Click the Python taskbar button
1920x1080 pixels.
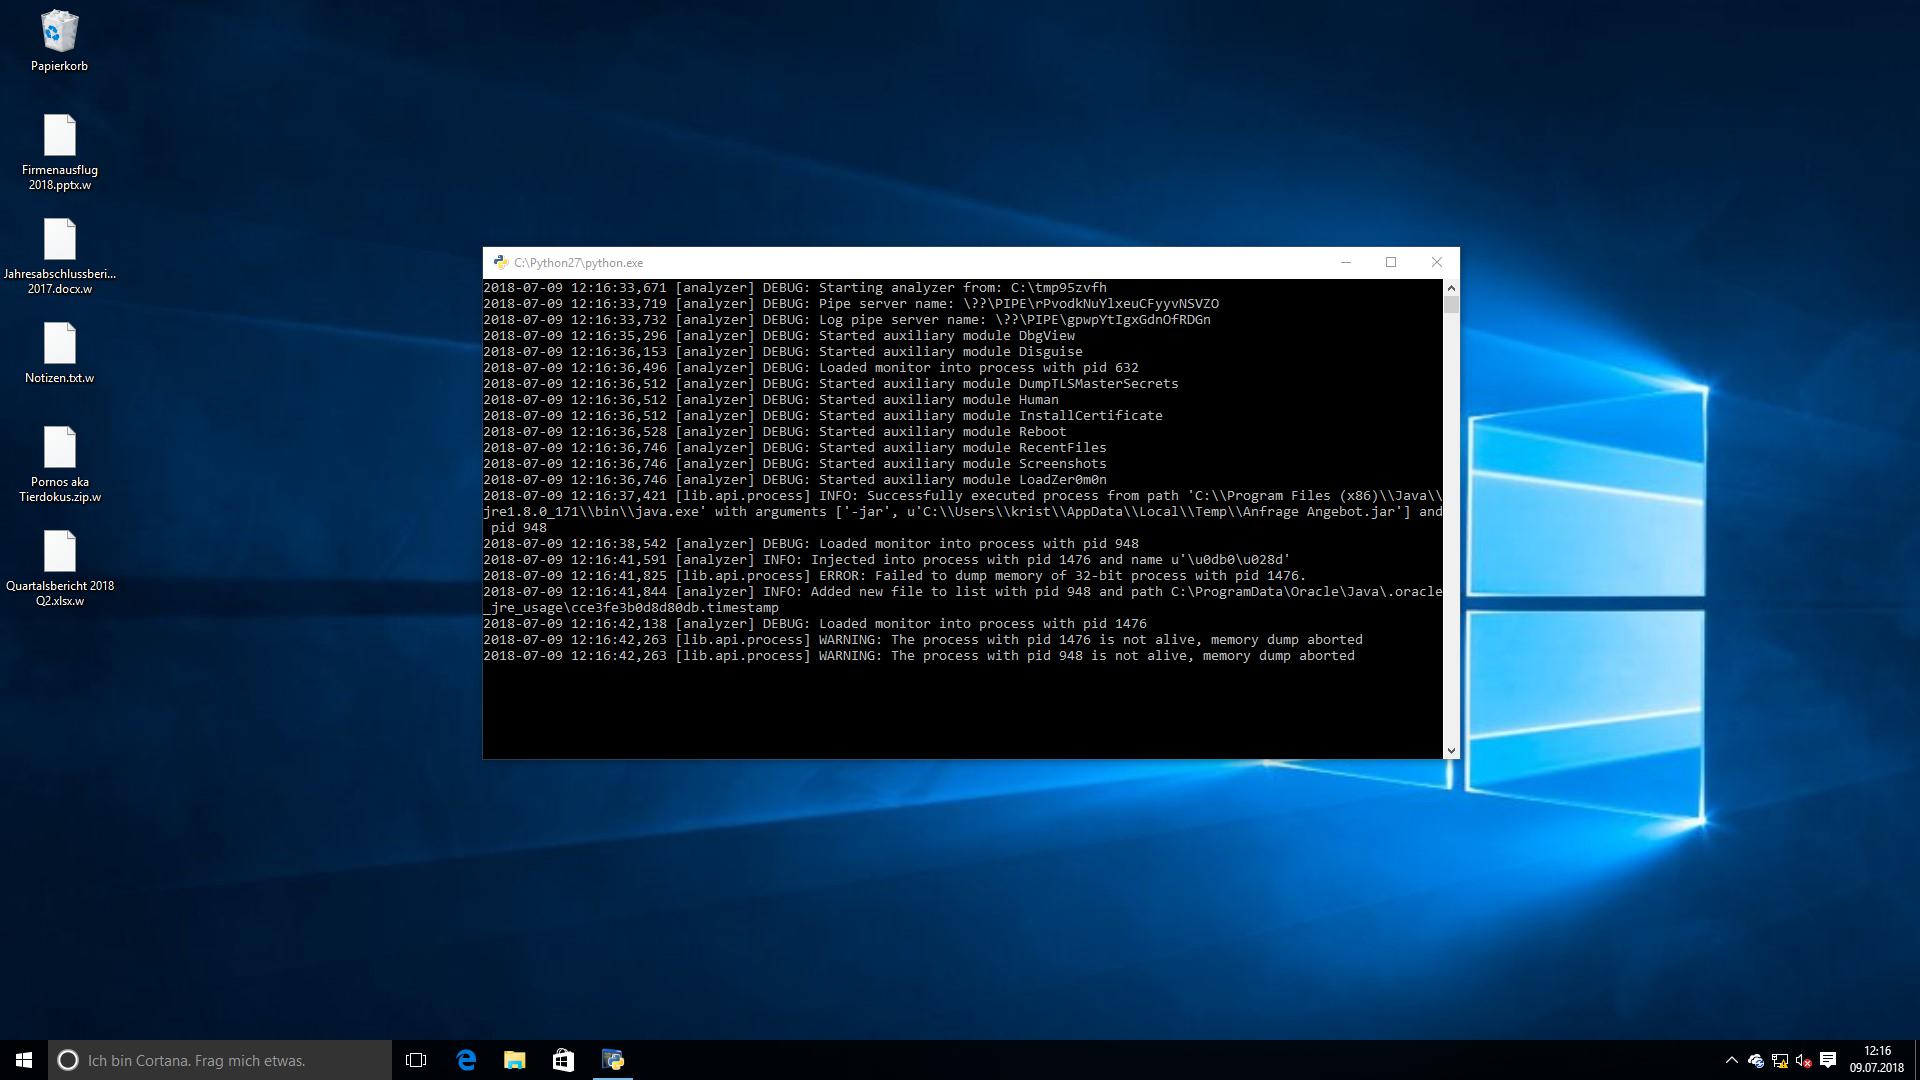pos(613,1060)
